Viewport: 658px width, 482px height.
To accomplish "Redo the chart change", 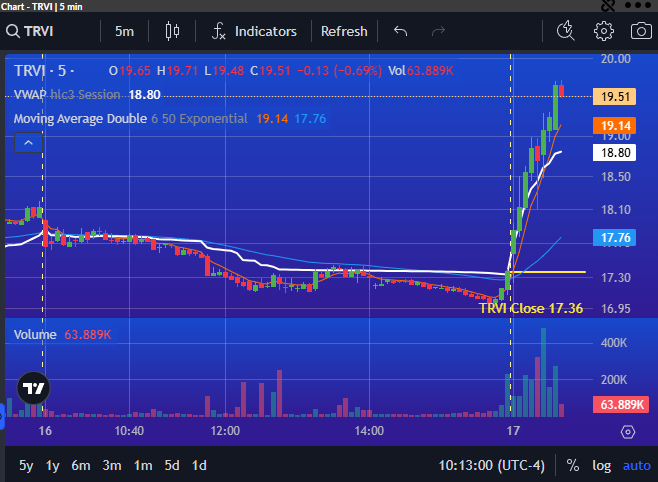I will click(438, 31).
